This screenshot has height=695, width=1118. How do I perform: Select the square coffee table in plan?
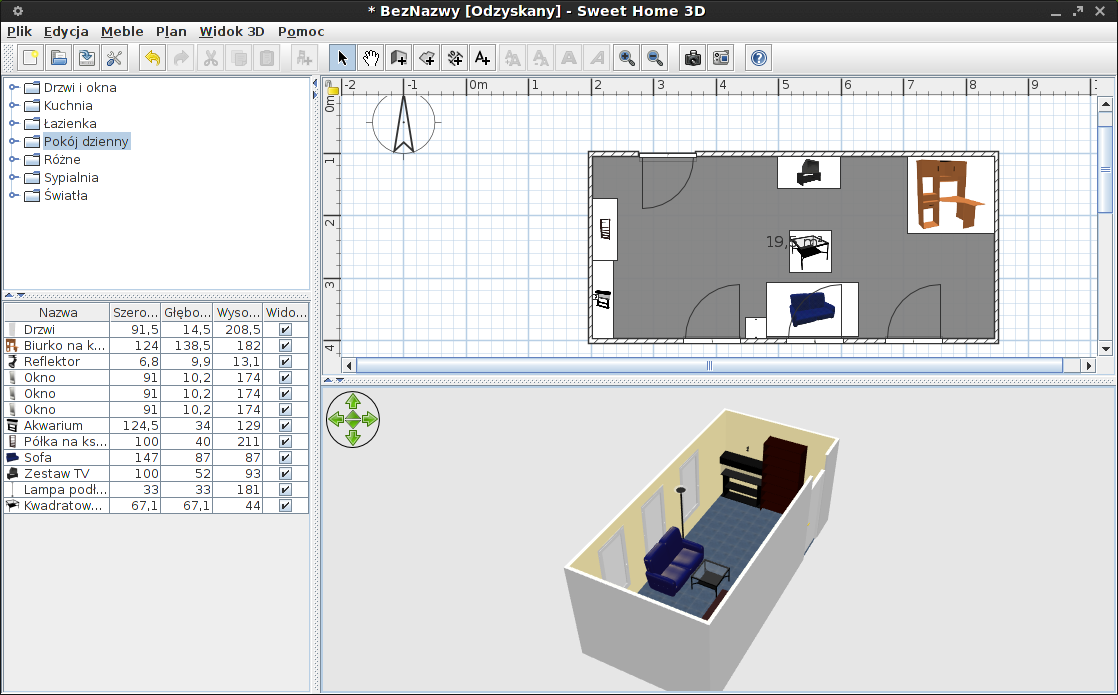click(x=811, y=252)
